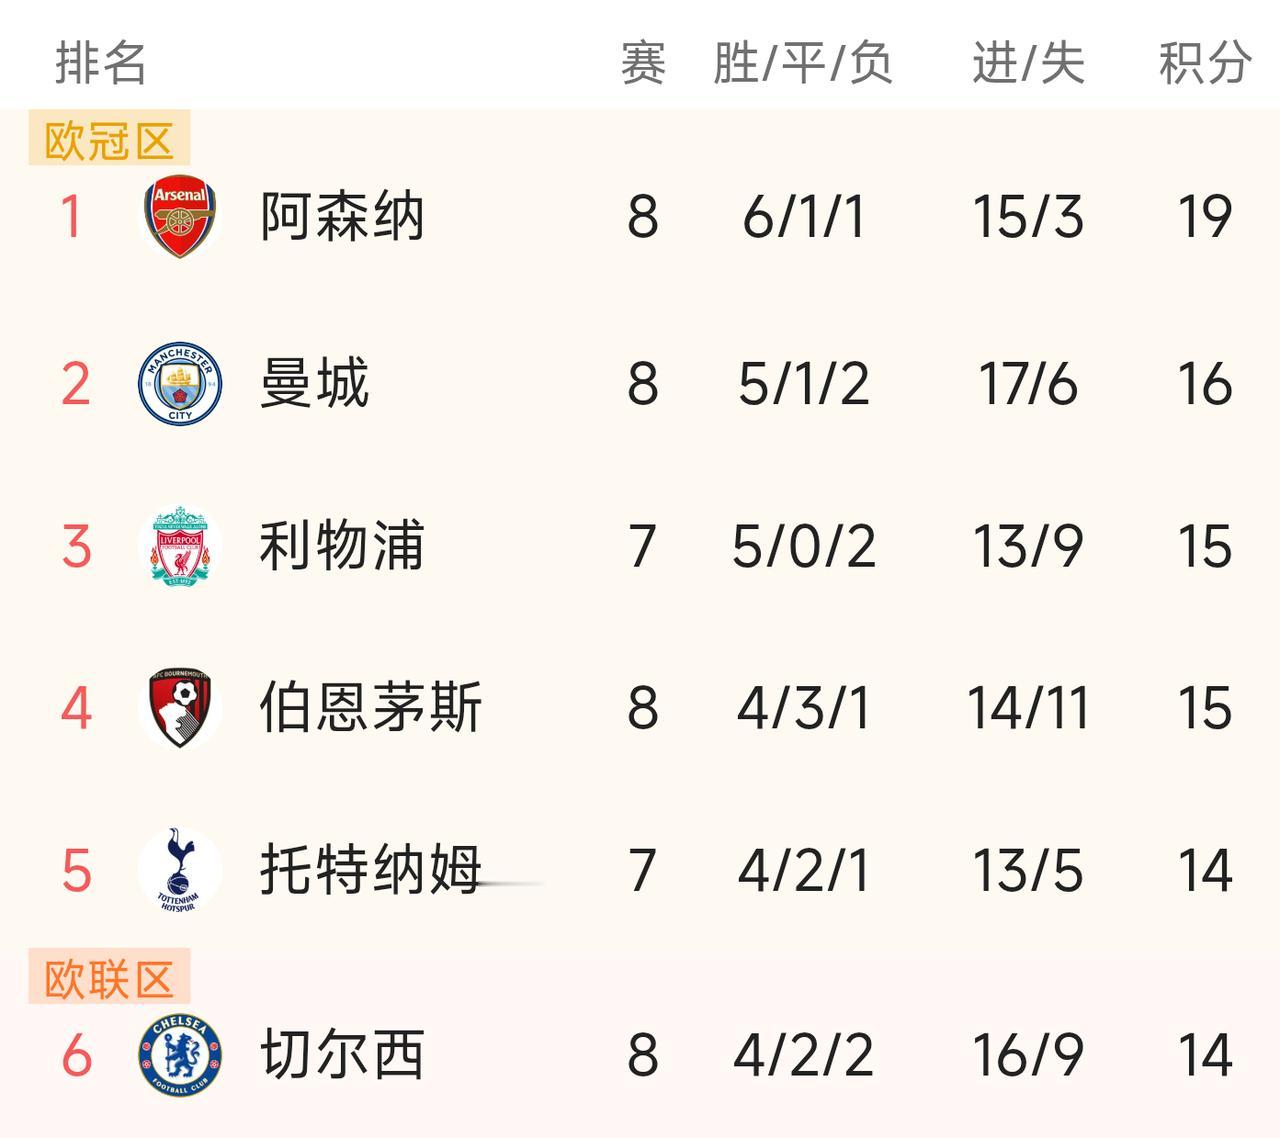Select the 利物浦 team name
This screenshot has height=1138, width=1280.
342,546
